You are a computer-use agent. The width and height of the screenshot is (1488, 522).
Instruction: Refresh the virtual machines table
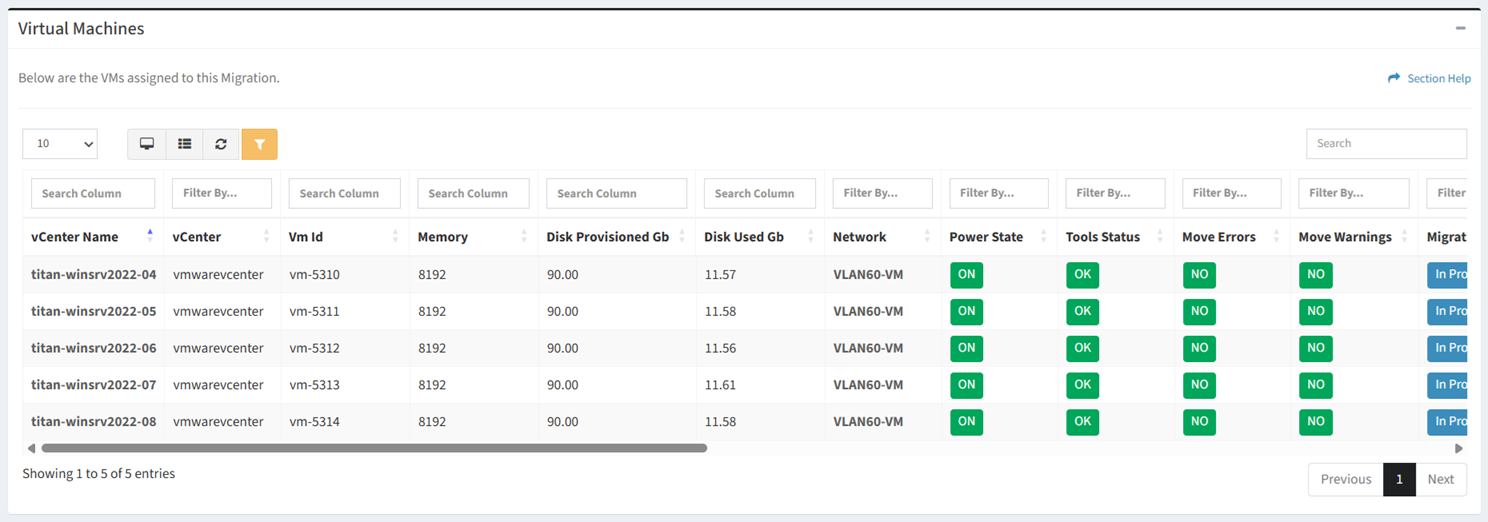[x=221, y=144]
